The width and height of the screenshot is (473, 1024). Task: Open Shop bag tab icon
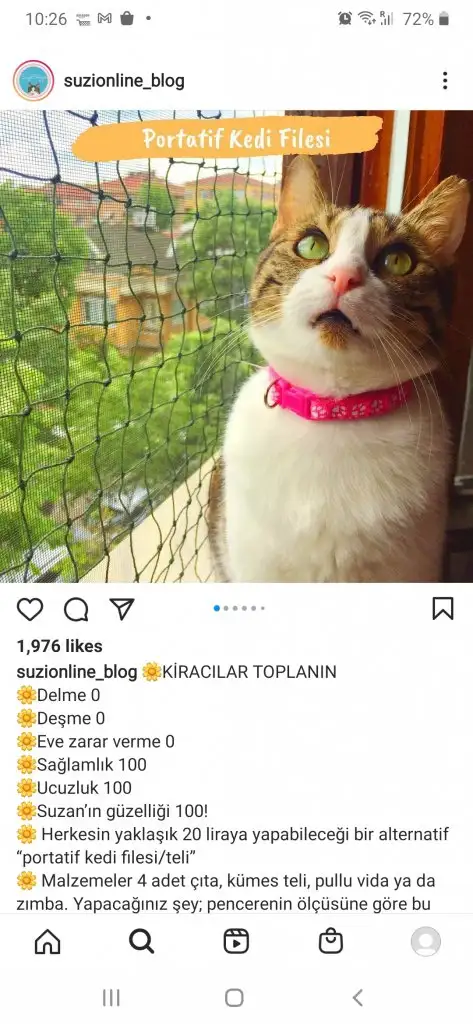331,942
